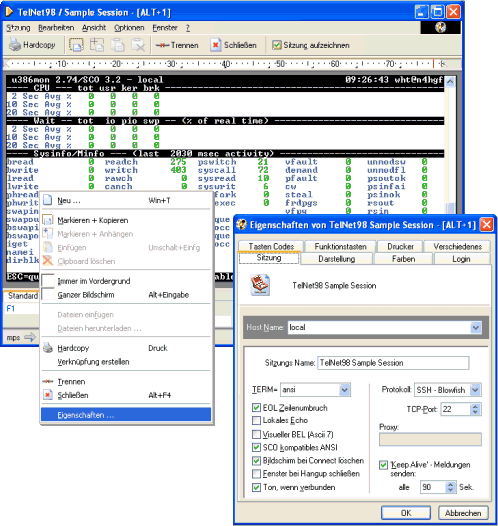Expand the Protokoll SSH - Blowfish dropdown

click(475, 389)
